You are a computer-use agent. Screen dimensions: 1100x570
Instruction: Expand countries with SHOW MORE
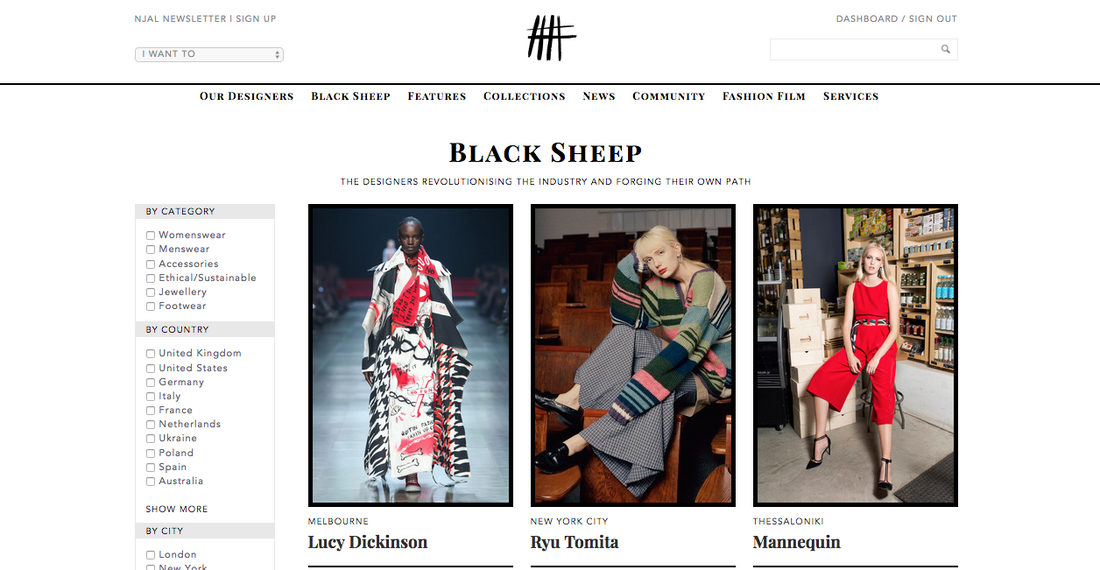pos(177,509)
